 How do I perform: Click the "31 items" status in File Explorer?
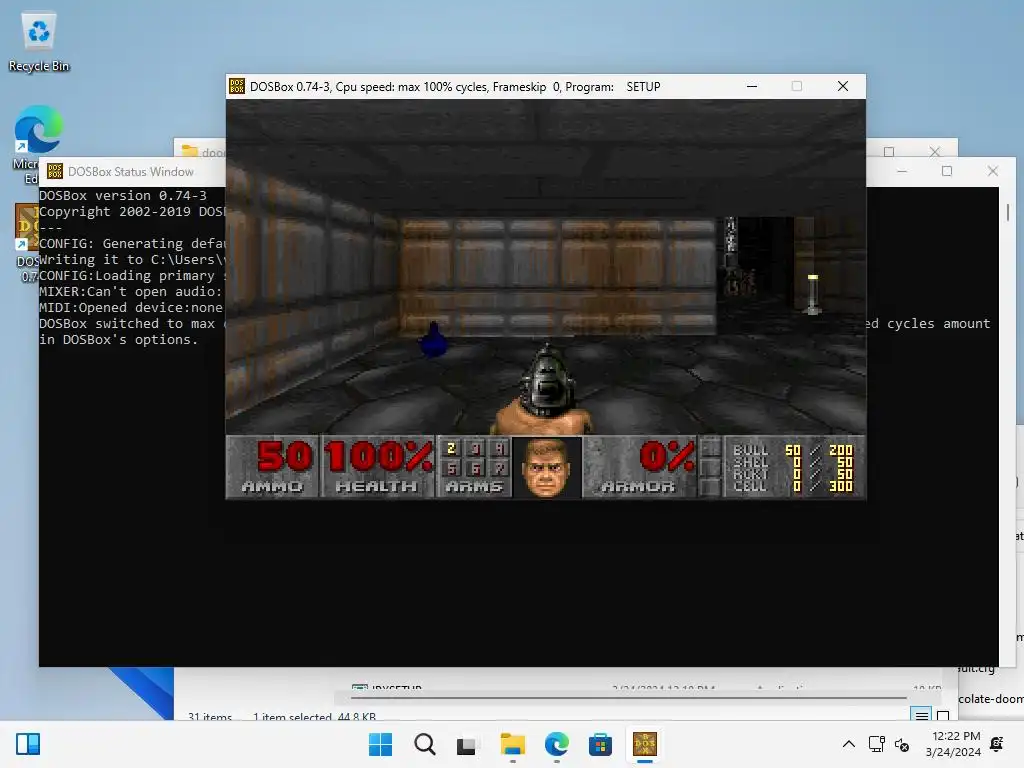[210, 716]
